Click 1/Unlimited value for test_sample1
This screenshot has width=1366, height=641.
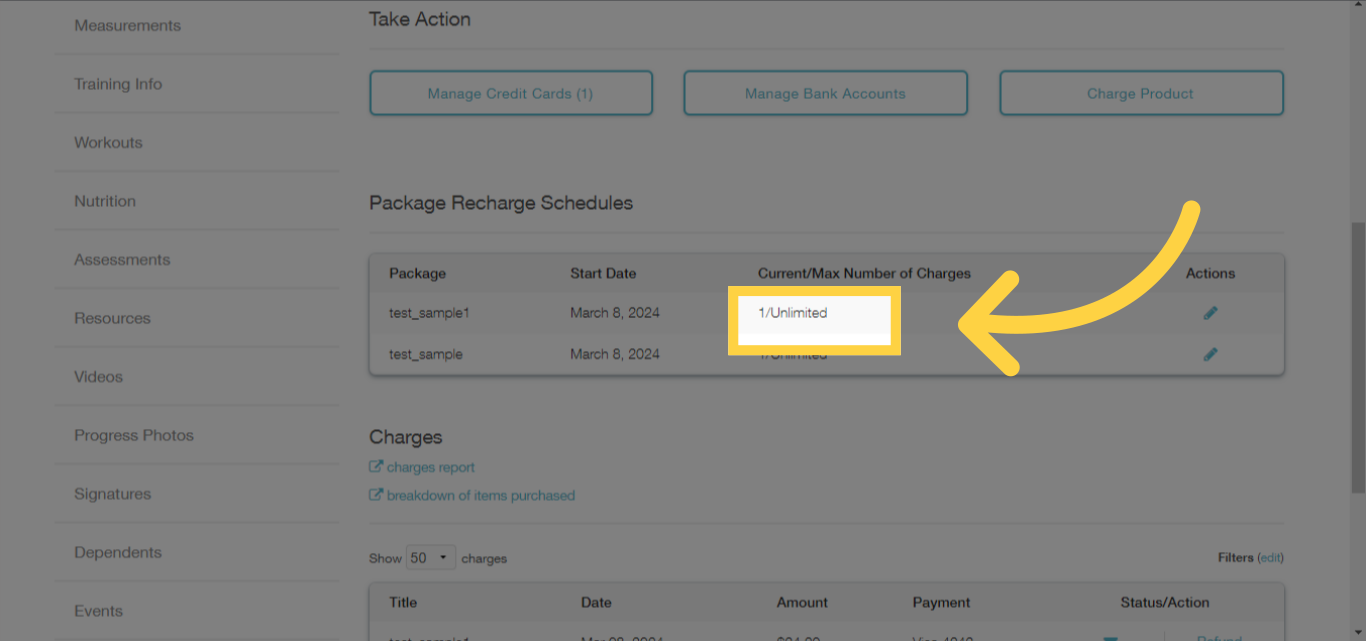(x=793, y=313)
